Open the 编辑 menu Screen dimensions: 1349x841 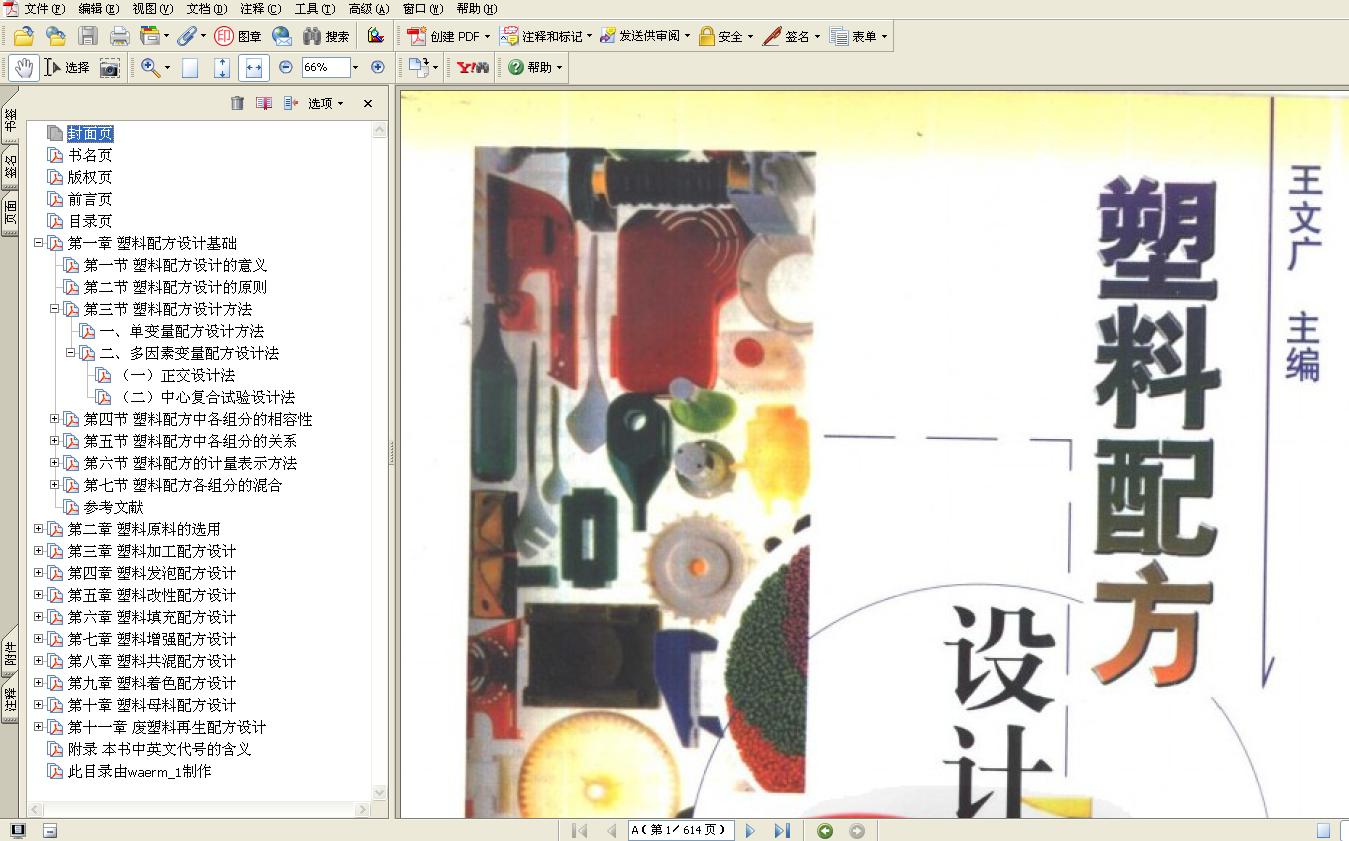click(x=98, y=9)
